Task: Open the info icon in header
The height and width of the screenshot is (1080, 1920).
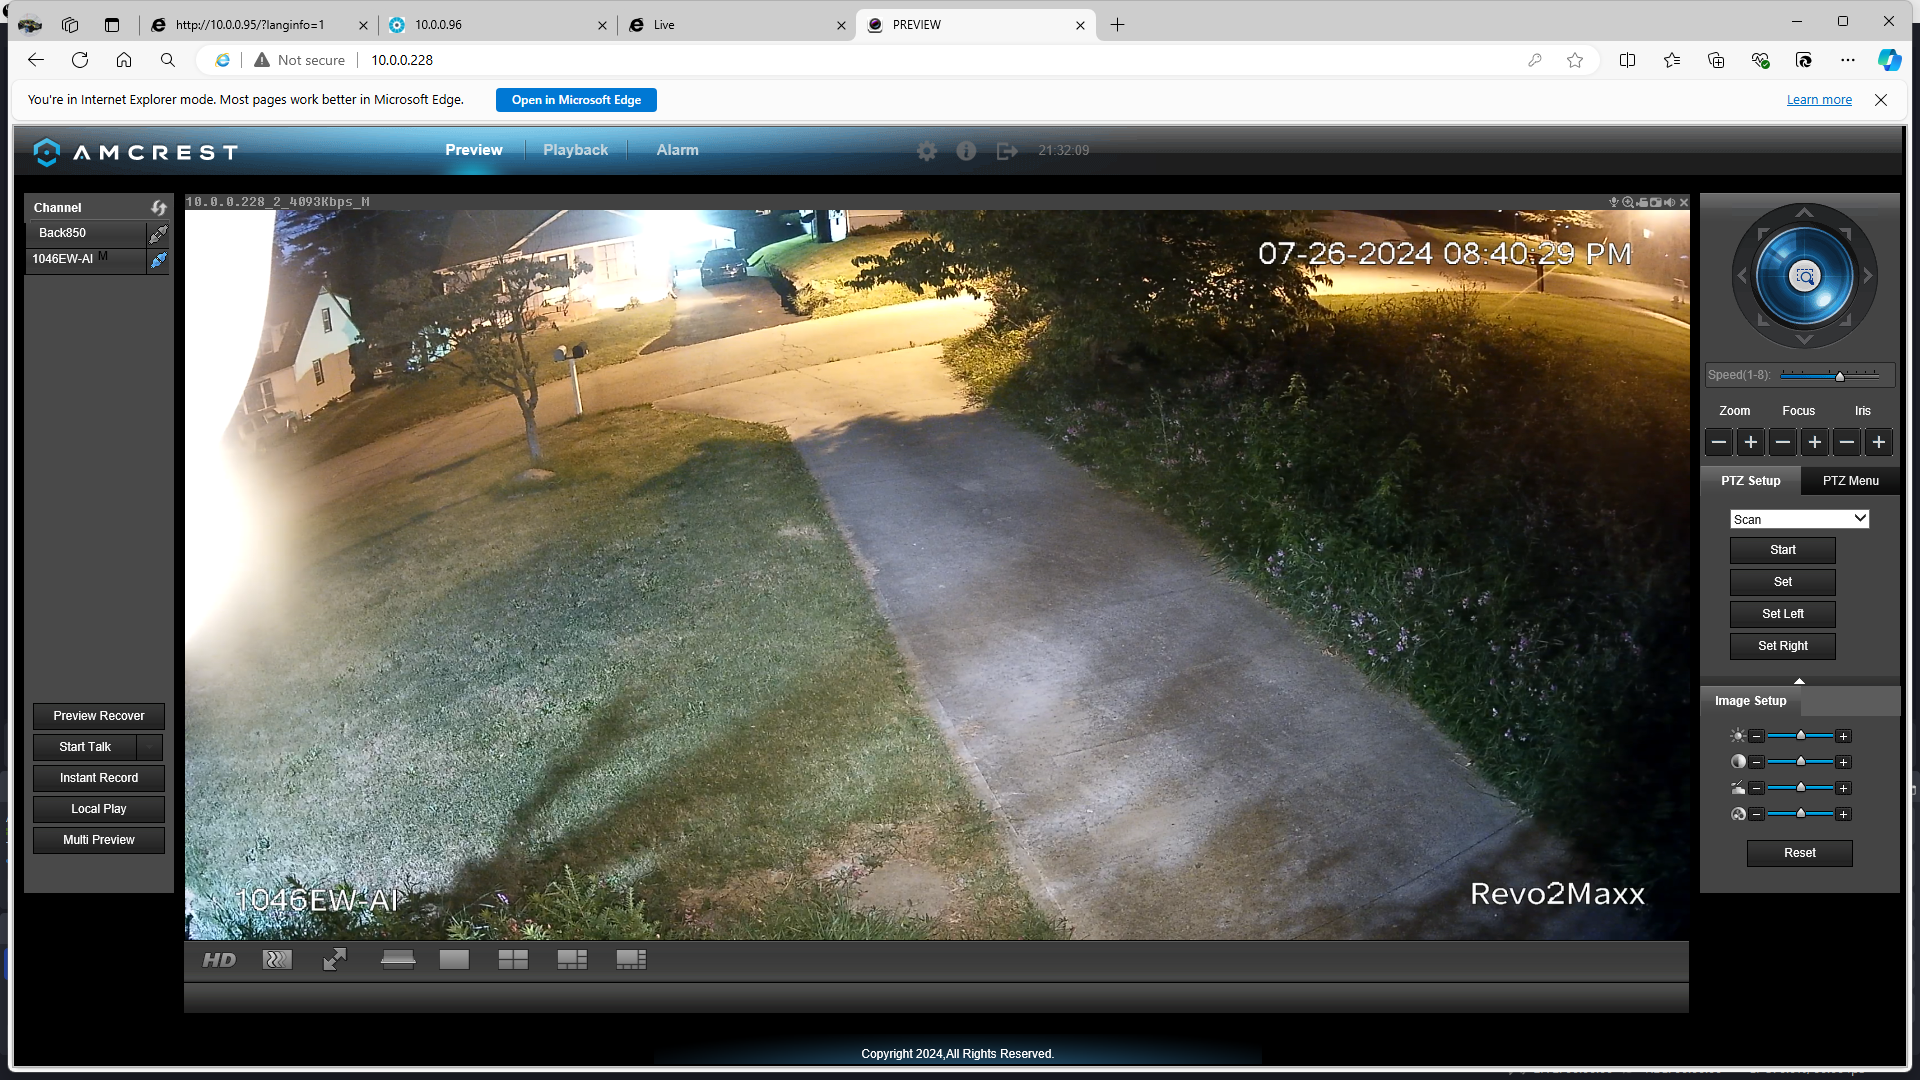Action: point(966,151)
